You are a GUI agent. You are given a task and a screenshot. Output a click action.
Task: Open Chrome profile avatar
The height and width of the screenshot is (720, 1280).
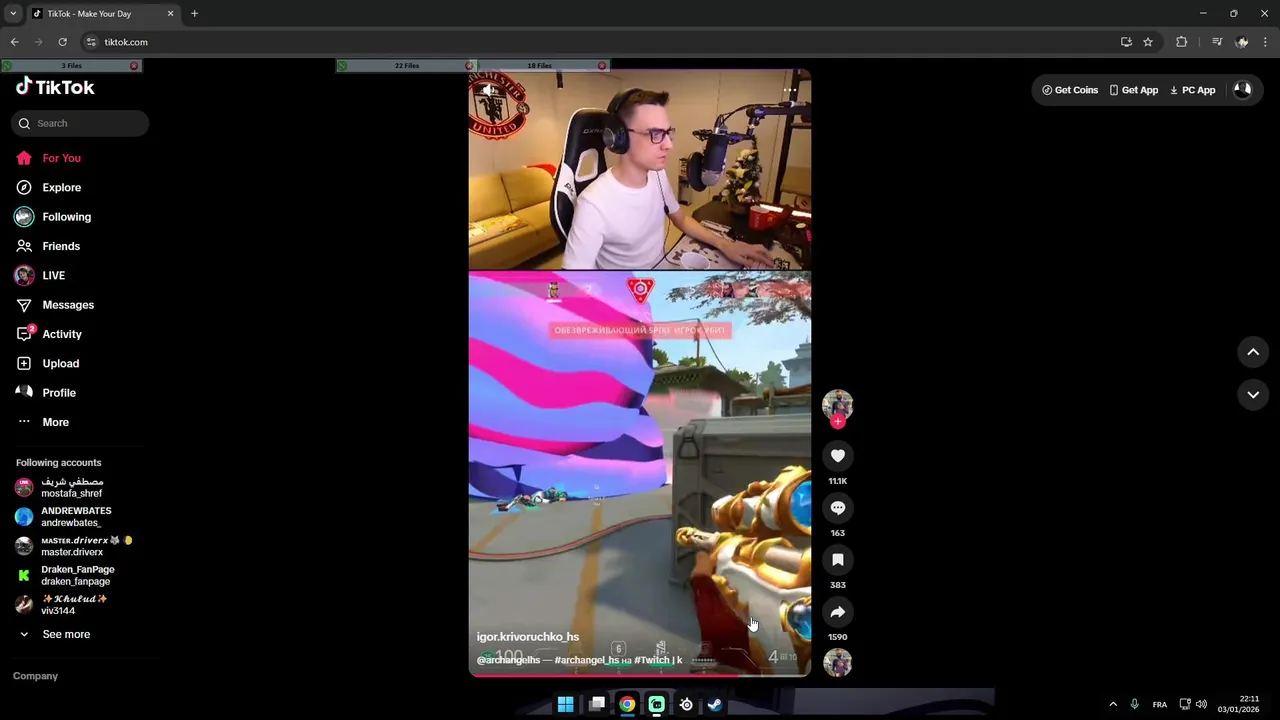click(x=1242, y=42)
